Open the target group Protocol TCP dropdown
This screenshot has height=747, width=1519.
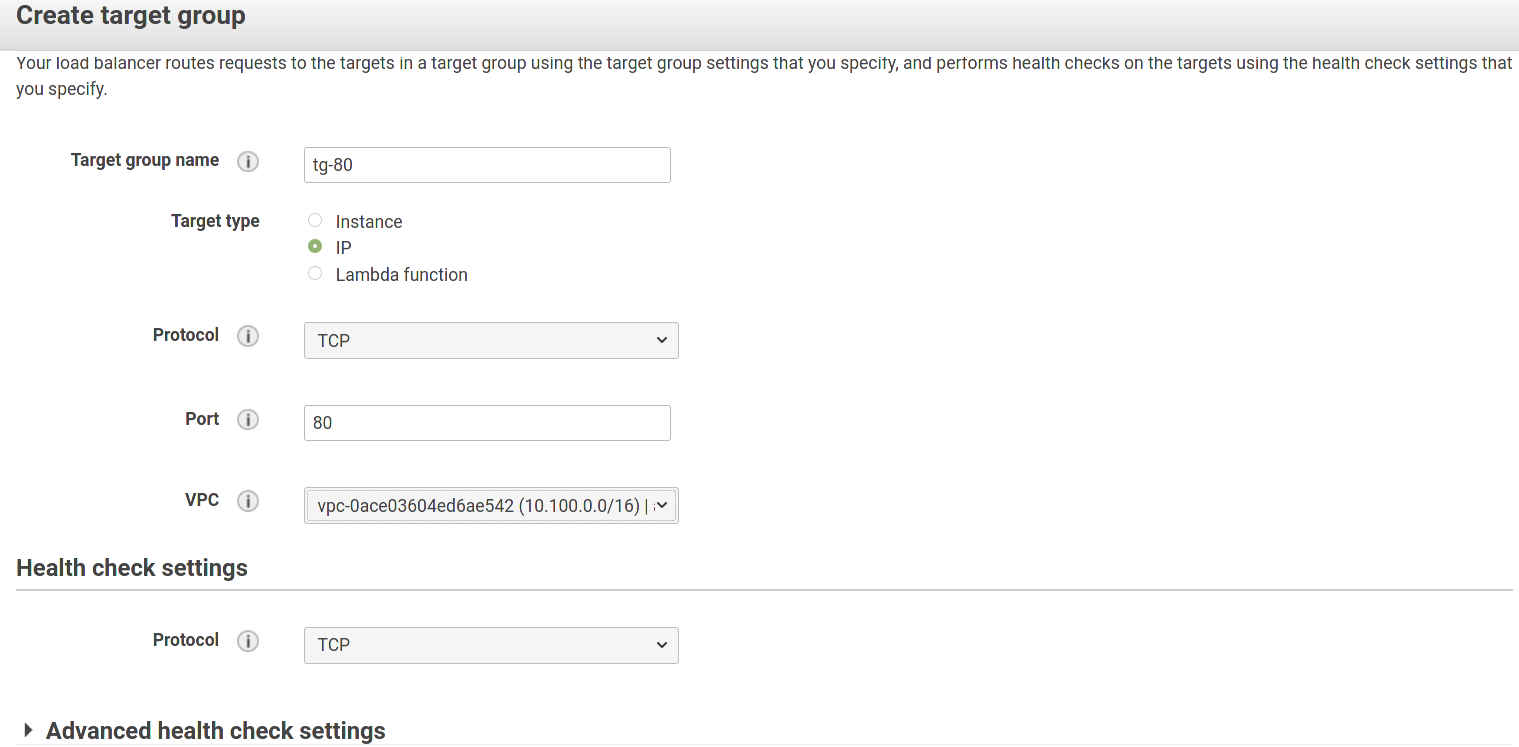pyautogui.click(x=491, y=340)
